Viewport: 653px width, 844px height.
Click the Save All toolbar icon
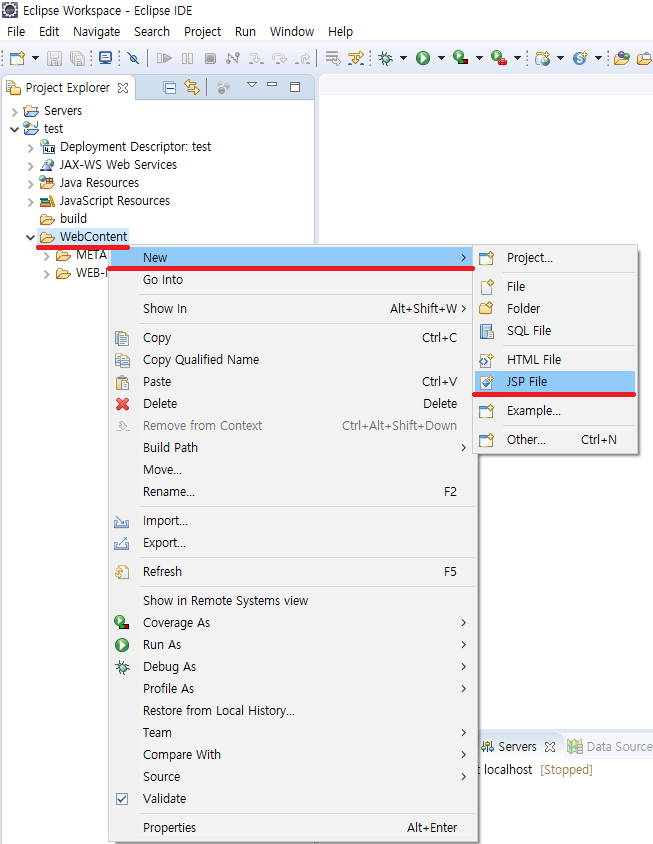tap(78, 58)
